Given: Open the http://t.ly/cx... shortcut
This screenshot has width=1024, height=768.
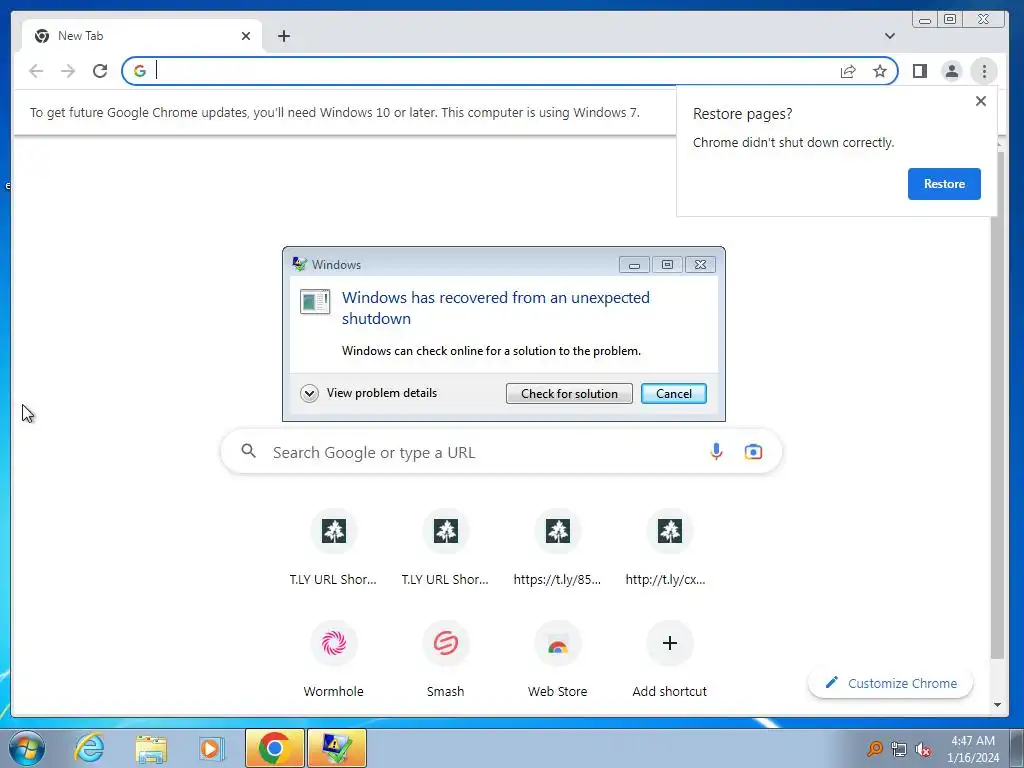Looking at the screenshot, I should pos(669,547).
